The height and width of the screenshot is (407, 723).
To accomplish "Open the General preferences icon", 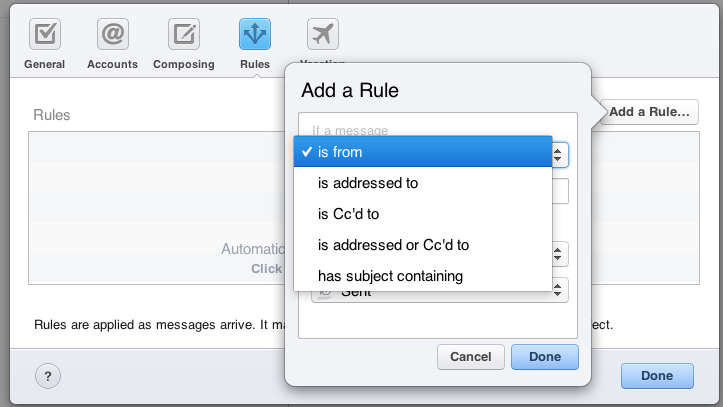I will 44,36.
